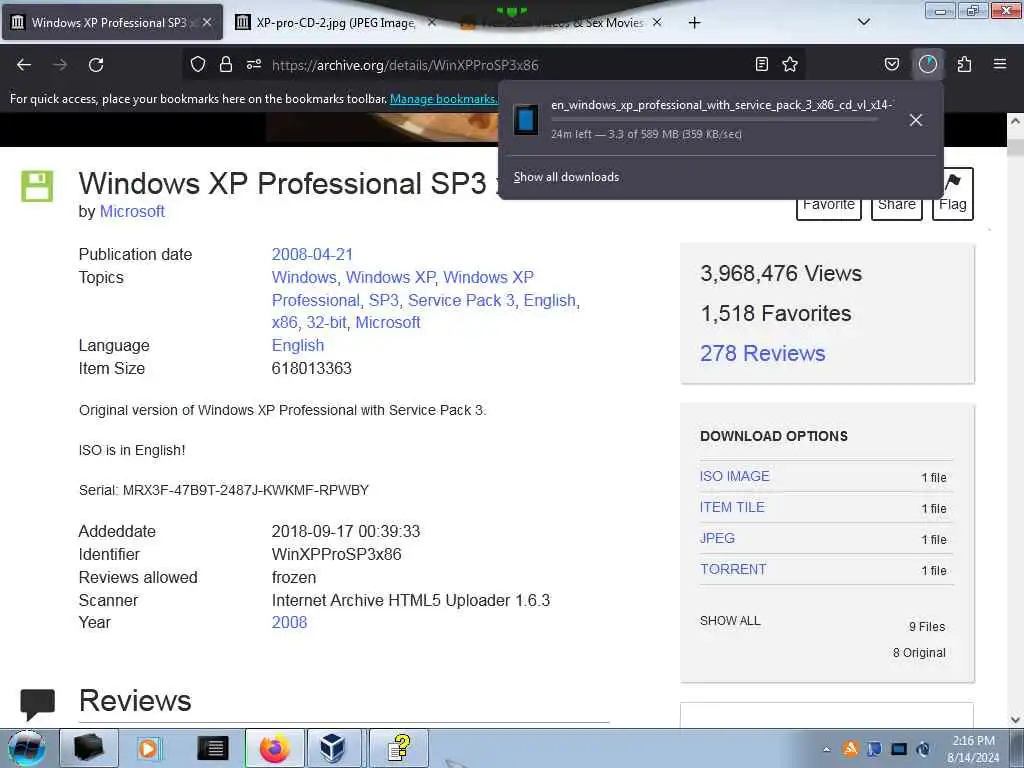Open the Firefox taskbar icon
The width and height of the screenshot is (1024, 768).
pos(275,748)
